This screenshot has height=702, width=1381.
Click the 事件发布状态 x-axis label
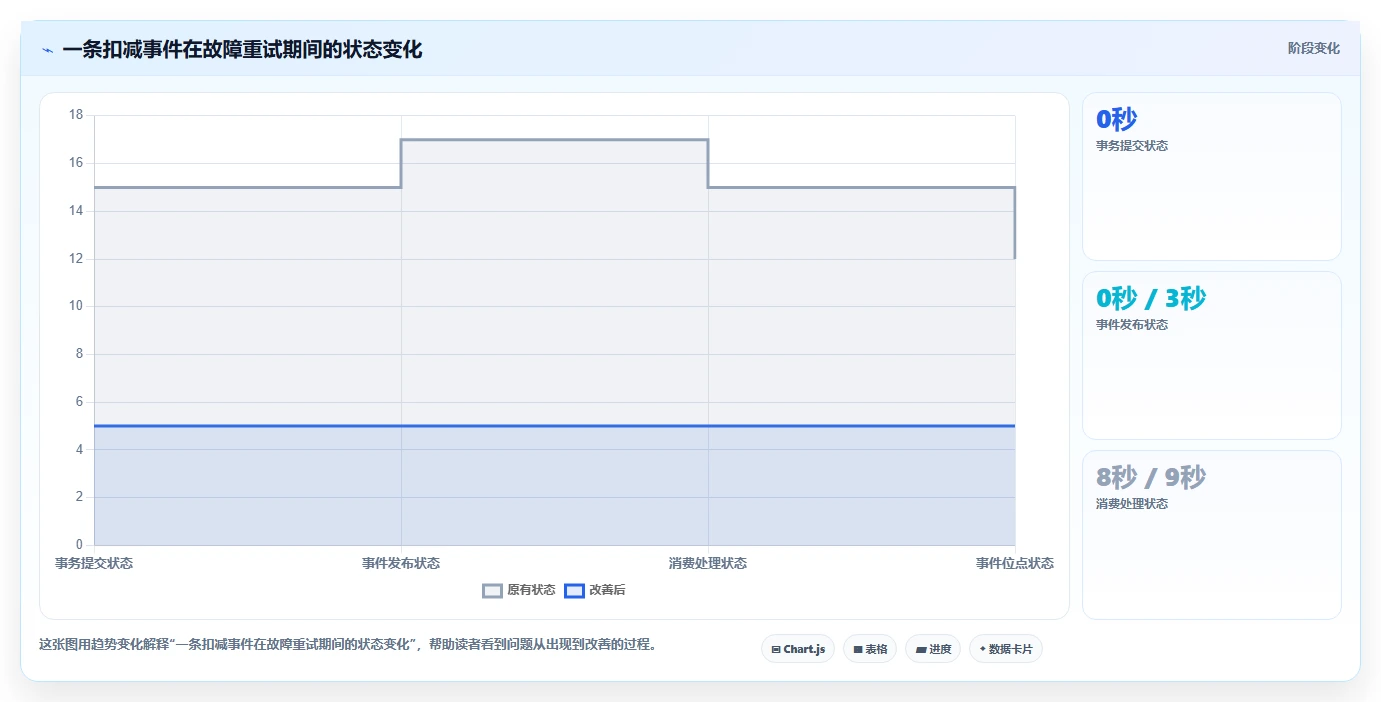point(401,563)
